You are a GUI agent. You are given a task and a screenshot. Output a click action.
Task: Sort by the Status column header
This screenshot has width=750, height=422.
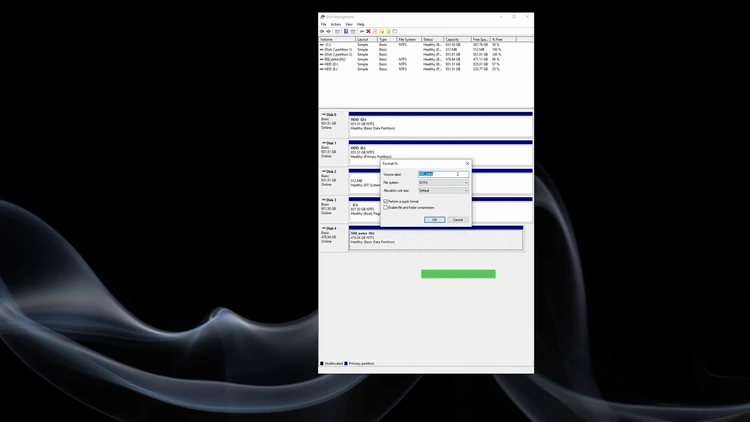432,39
